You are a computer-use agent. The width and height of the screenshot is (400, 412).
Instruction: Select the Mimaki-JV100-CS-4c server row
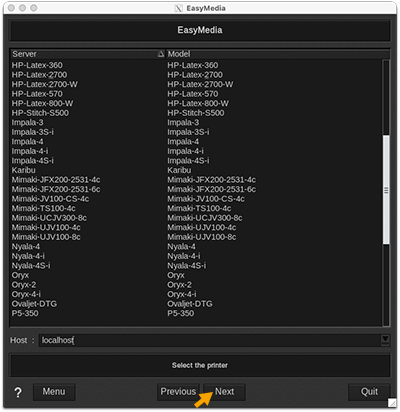50,199
